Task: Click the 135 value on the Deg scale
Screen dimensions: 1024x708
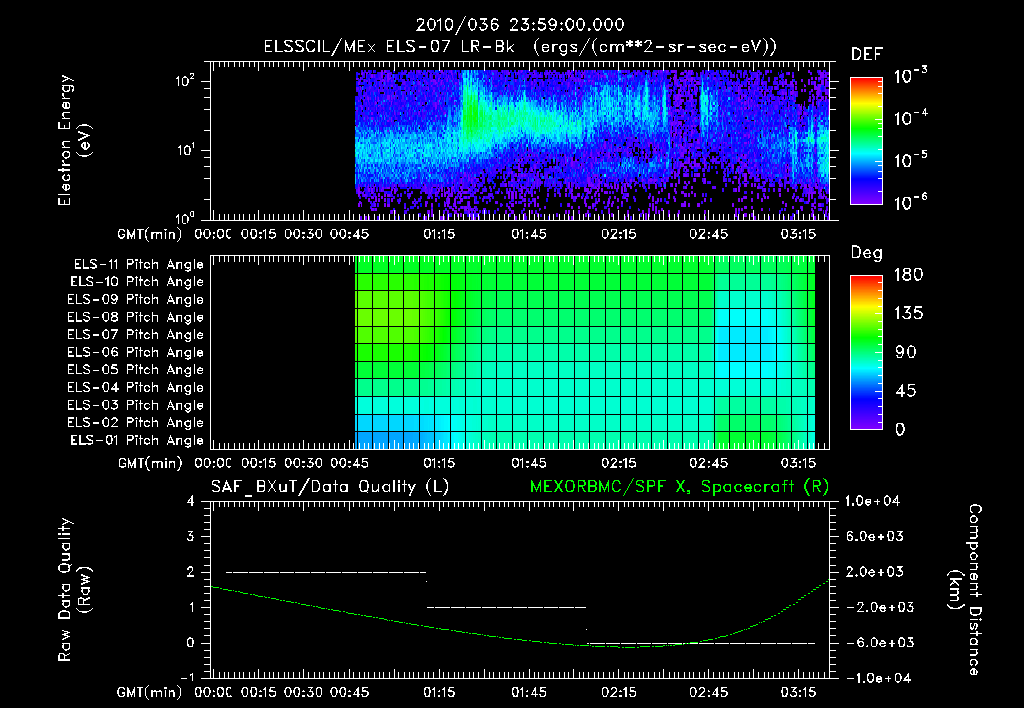Action: pyautogui.click(x=908, y=314)
